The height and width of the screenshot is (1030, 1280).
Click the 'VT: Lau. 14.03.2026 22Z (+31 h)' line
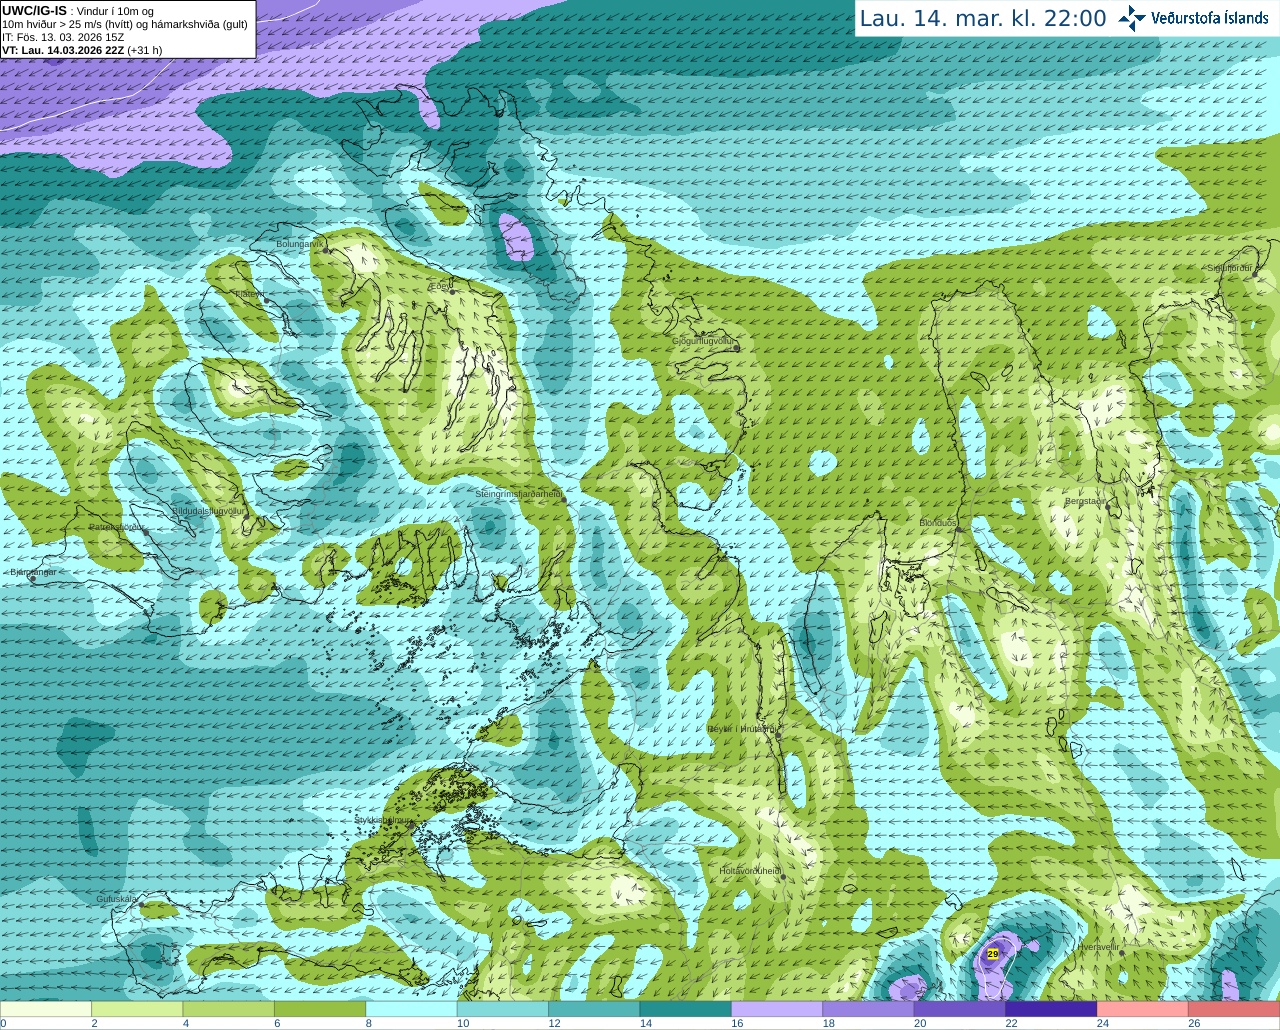pyautogui.click(x=82, y=50)
